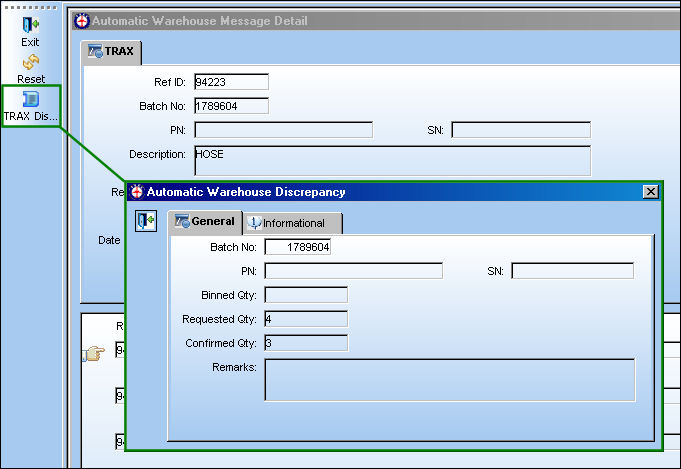Click the "Requested Qty:" label
This screenshot has height=469, width=681.
tap(219, 319)
